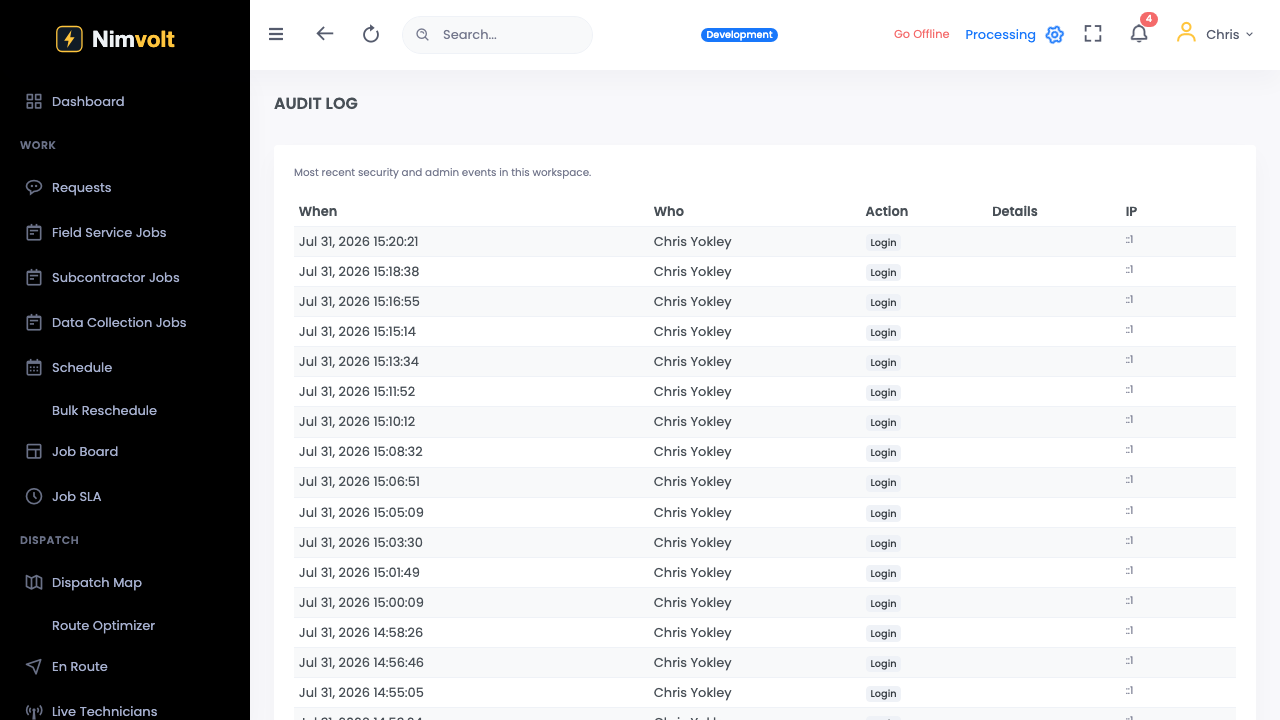Click the notification count badge 4

(1149, 19)
